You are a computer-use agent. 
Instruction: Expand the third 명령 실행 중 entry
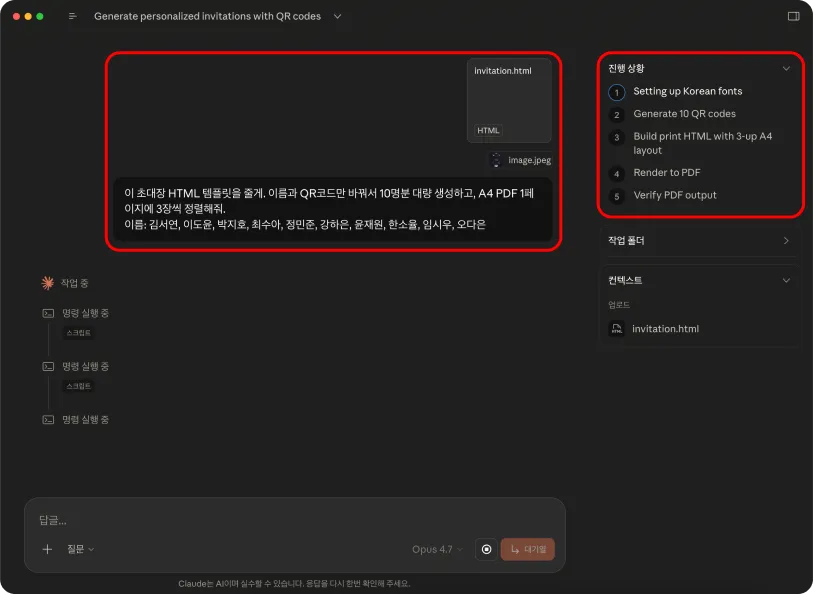pos(86,420)
